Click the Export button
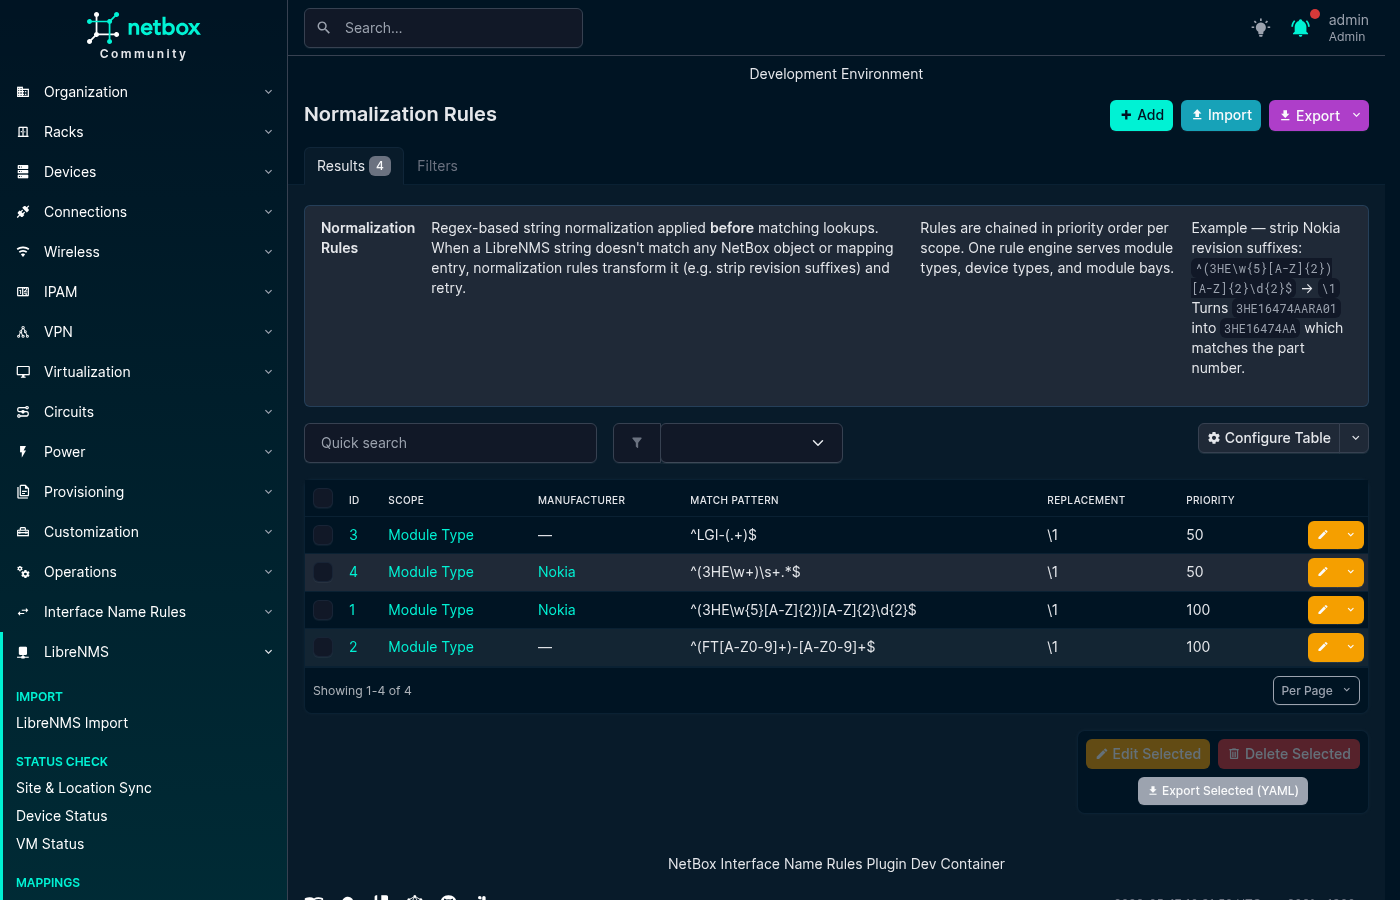Screen dimensions: 1400x900 [1308, 115]
